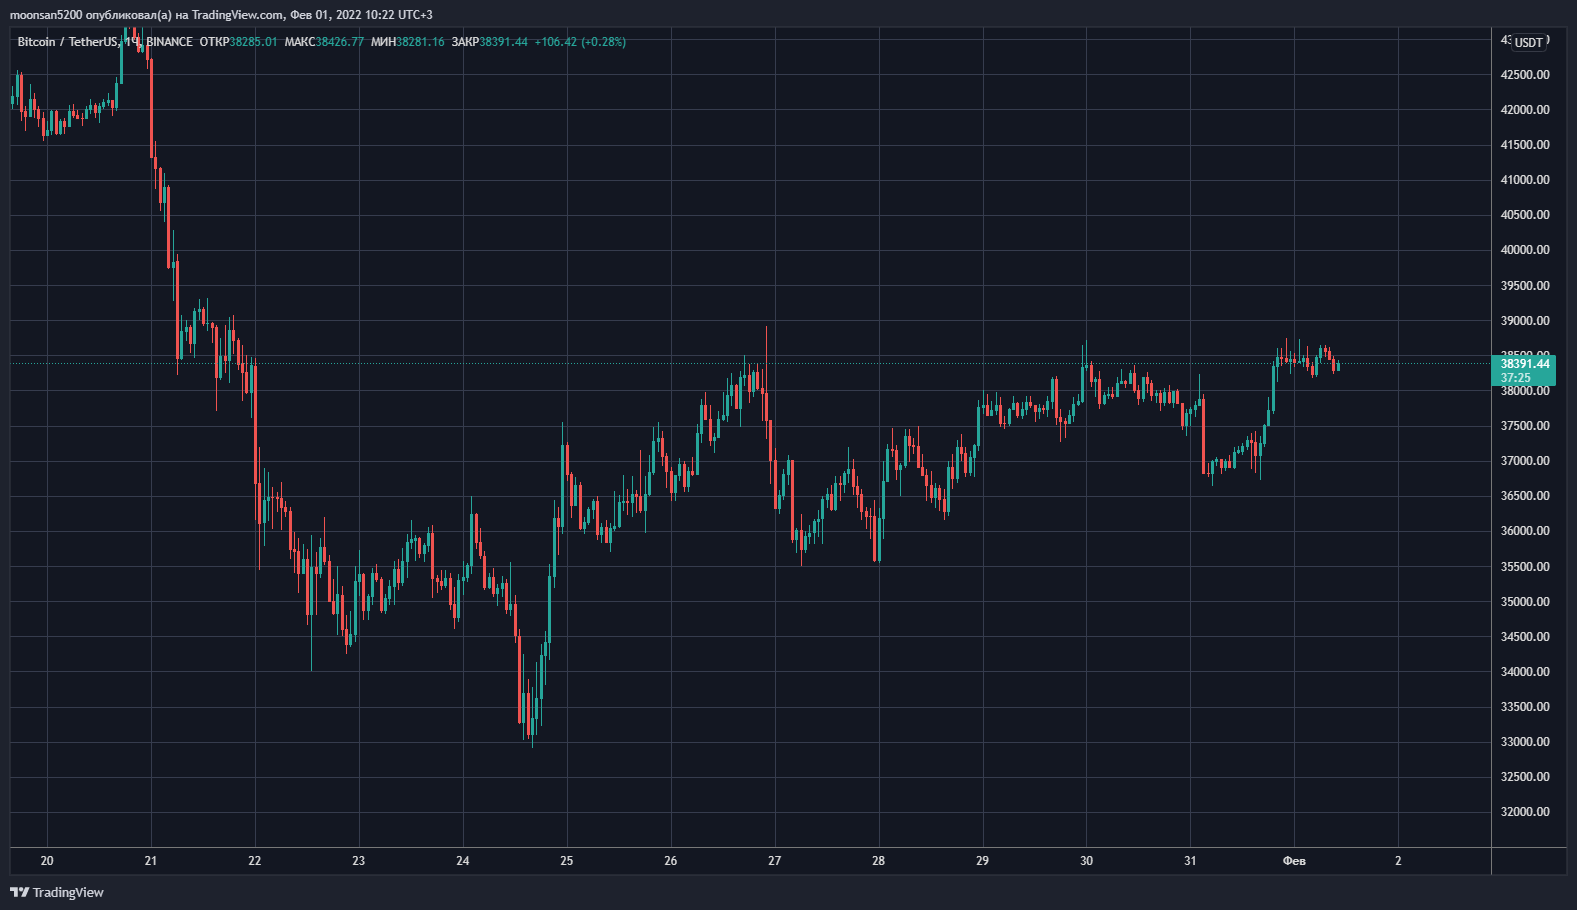
Task: Click the 42000.00 price axis label
Action: click(1525, 110)
